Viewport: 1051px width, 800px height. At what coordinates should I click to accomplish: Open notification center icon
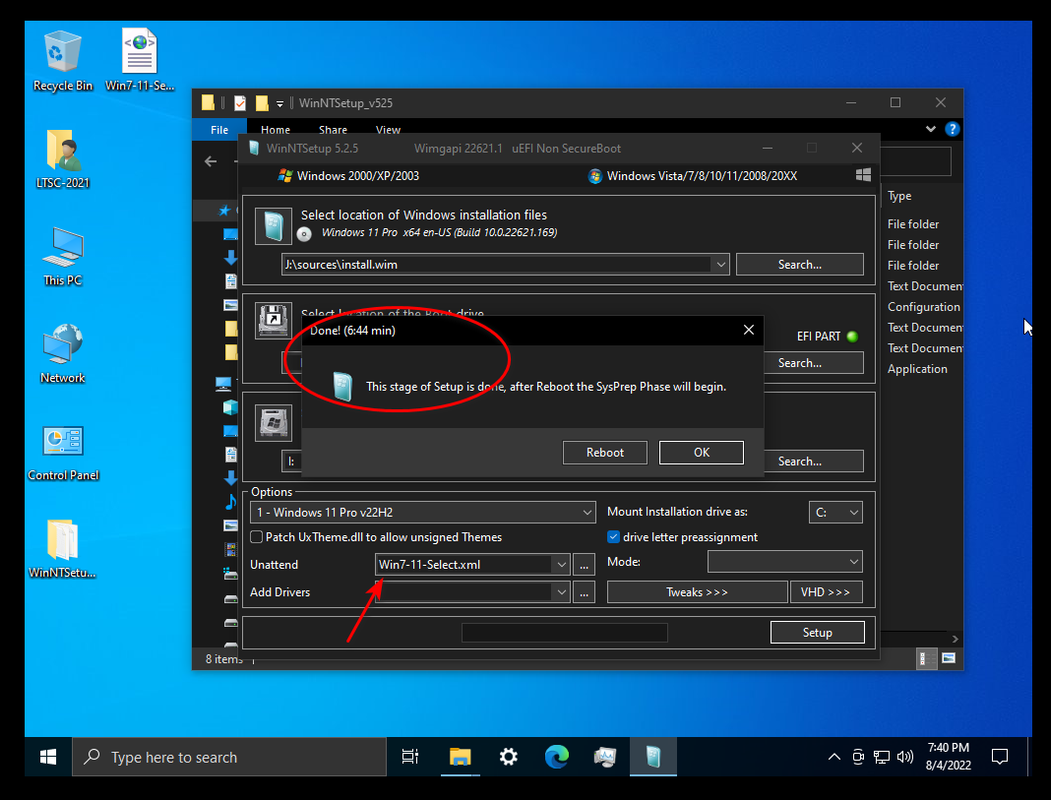(x=999, y=757)
